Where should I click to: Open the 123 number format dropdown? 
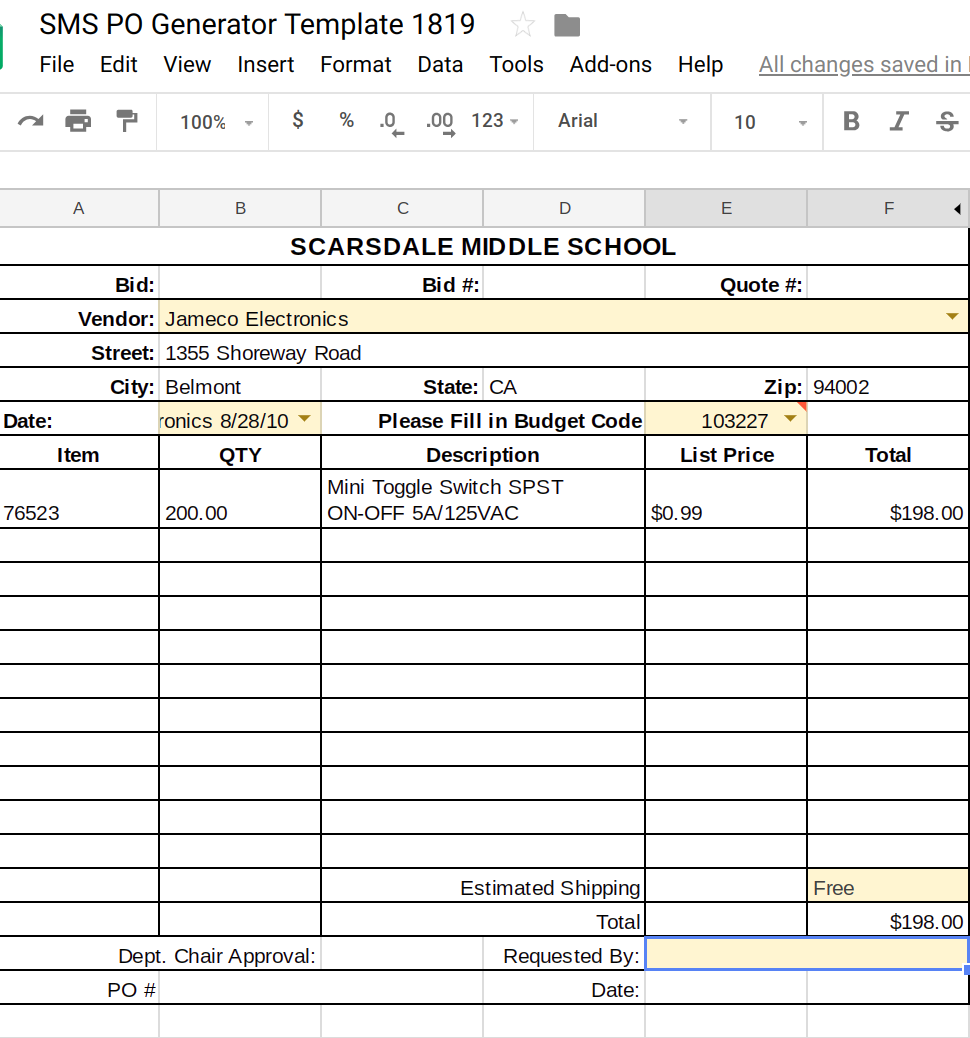(495, 121)
